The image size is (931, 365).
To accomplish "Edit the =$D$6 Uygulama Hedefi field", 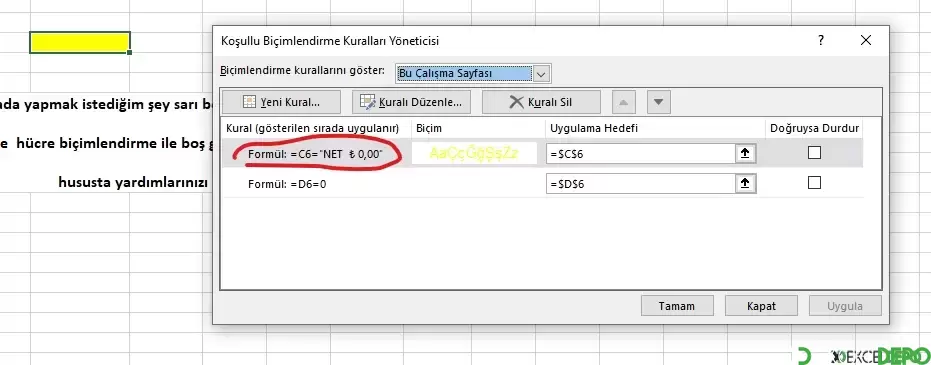I will pyautogui.click(x=642, y=184).
